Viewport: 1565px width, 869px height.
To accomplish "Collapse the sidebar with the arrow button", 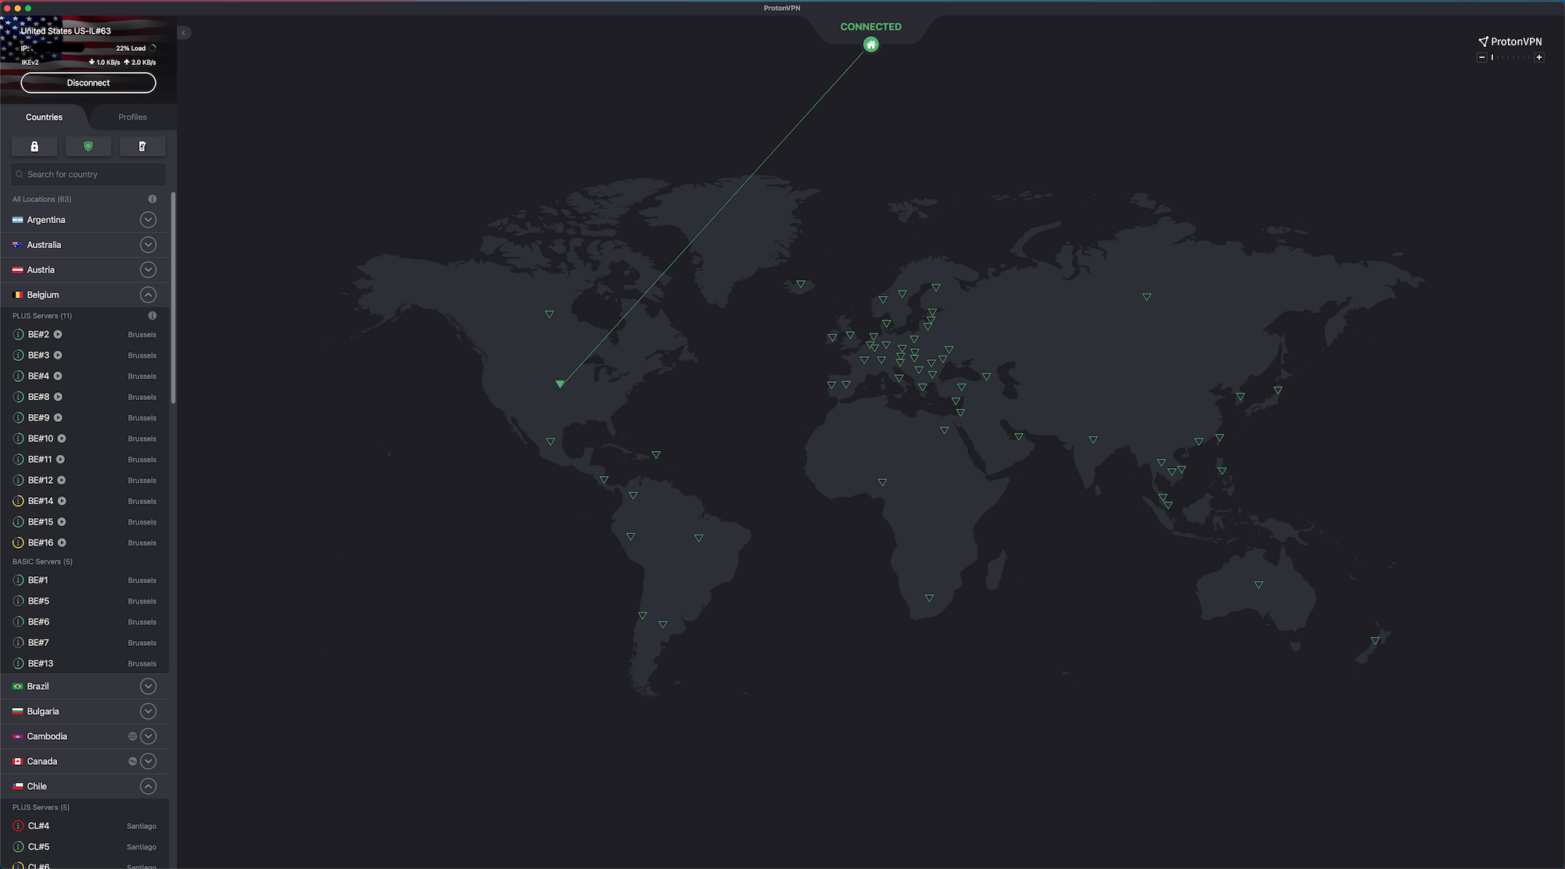I will click(183, 32).
